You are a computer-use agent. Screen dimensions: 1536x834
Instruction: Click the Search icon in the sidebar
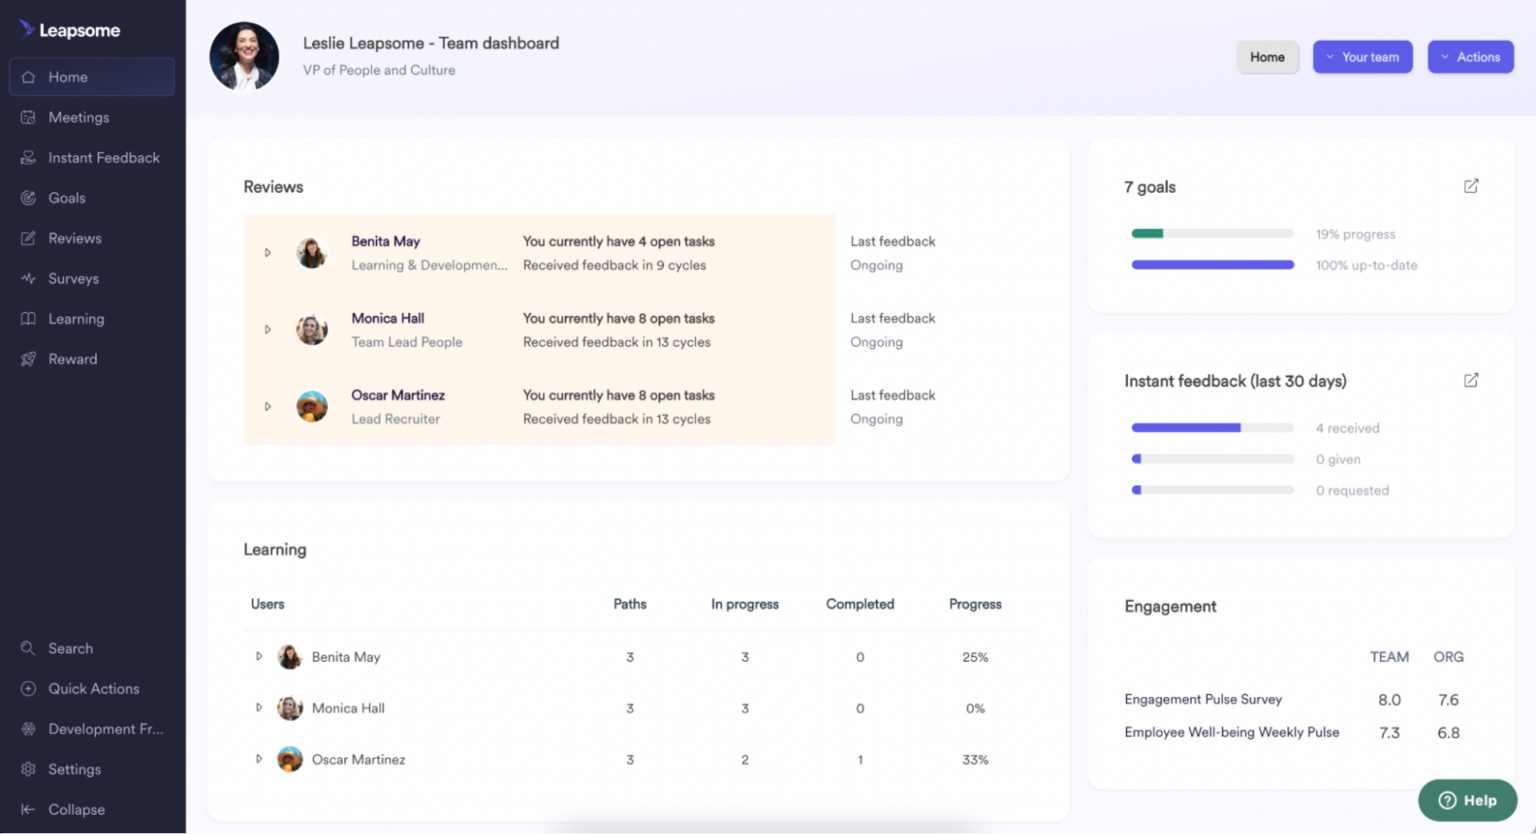tap(27, 648)
